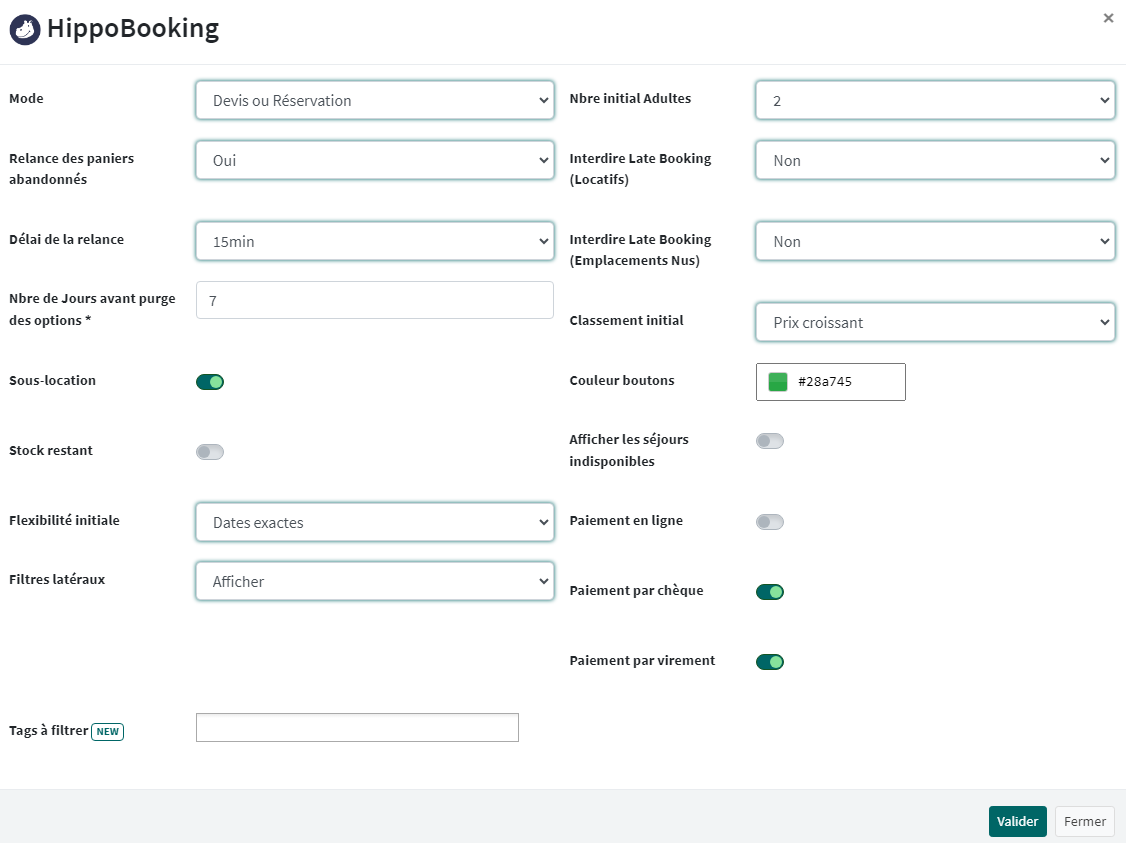This screenshot has width=1126, height=843.
Task: Open the Classement initial dropdown
Action: coord(935,323)
